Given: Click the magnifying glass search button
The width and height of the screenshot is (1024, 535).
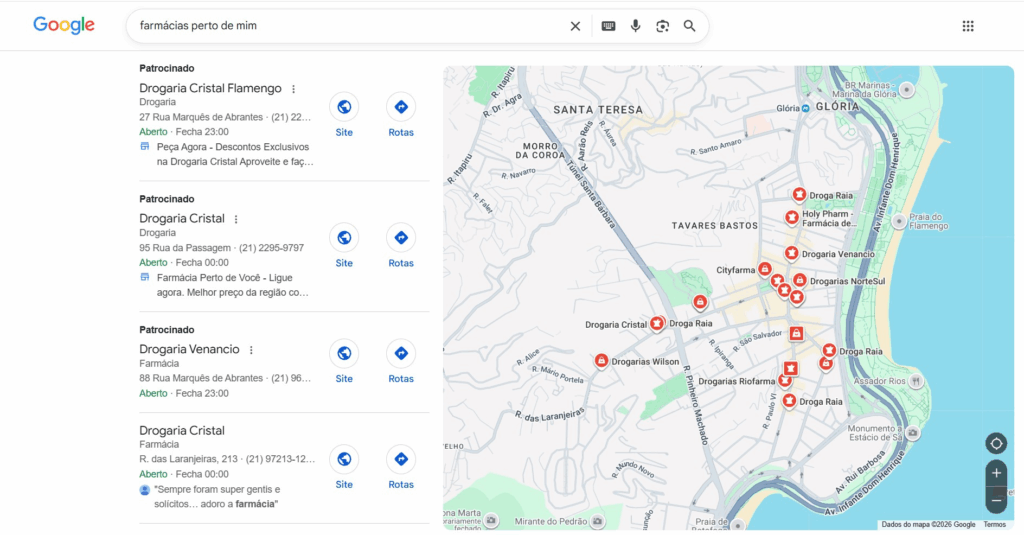Looking at the screenshot, I should (690, 26).
